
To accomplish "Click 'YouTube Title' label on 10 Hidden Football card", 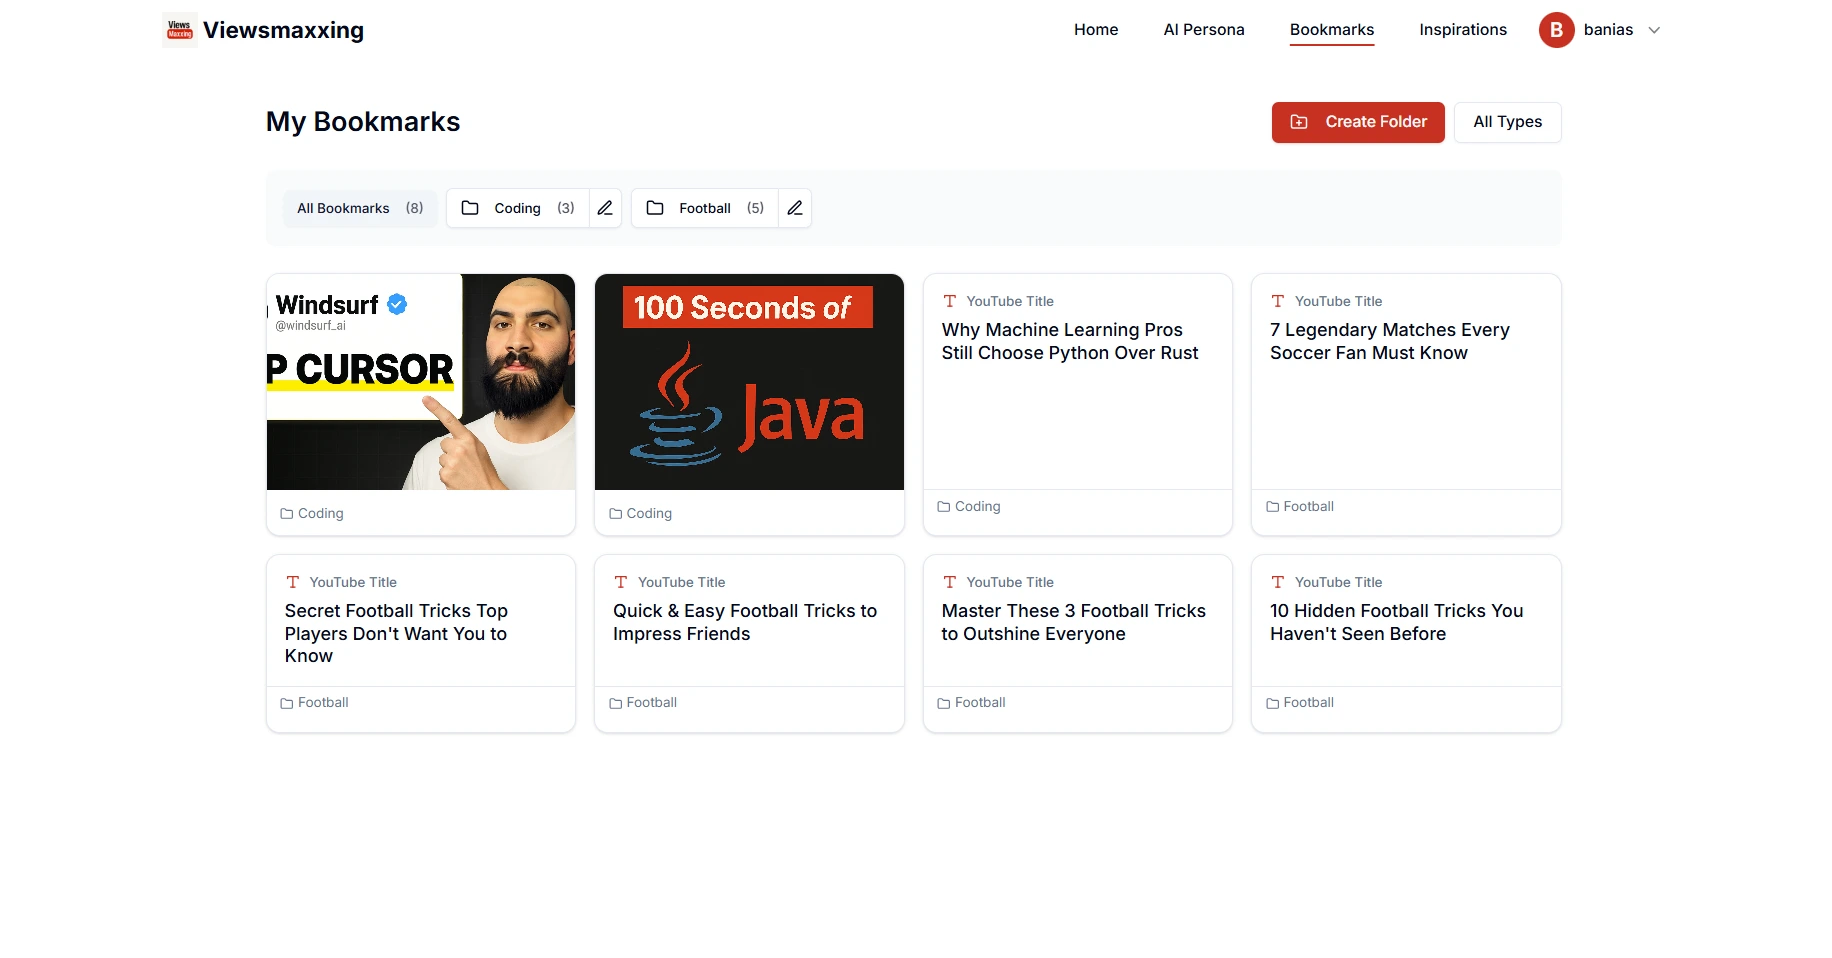I will pyautogui.click(x=1338, y=582).
